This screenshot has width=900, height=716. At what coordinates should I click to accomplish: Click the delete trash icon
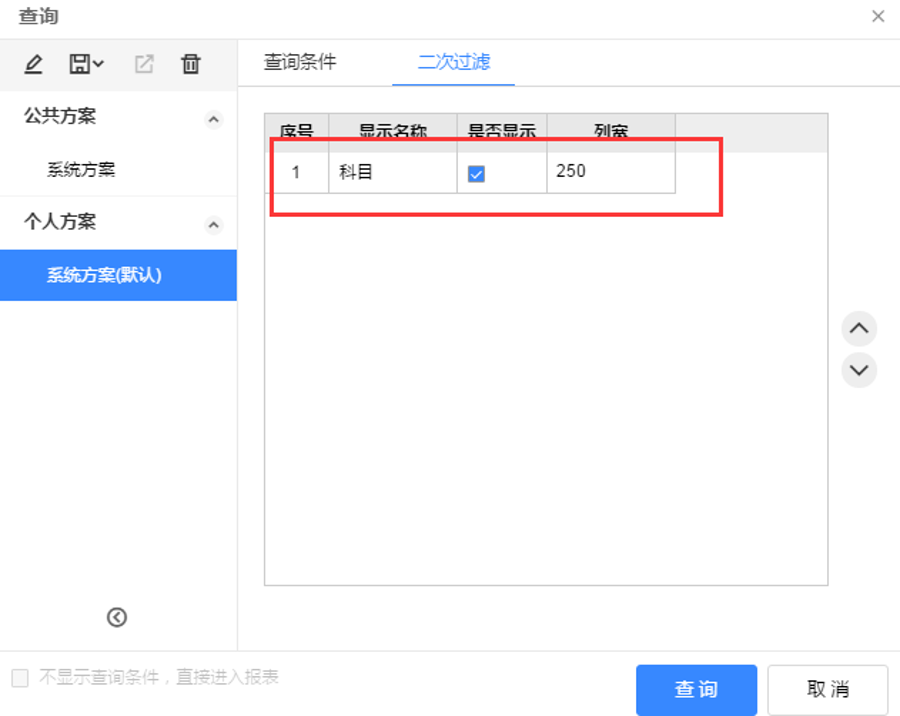190,65
